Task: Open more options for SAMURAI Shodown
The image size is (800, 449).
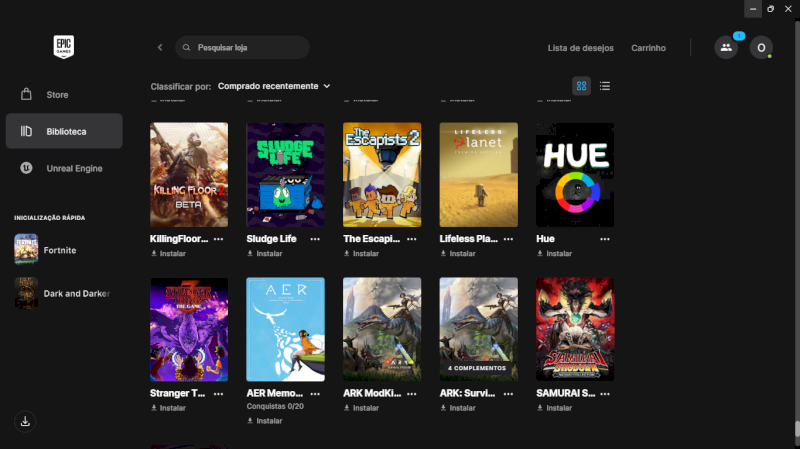Action: pyautogui.click(x=605, y=394)
